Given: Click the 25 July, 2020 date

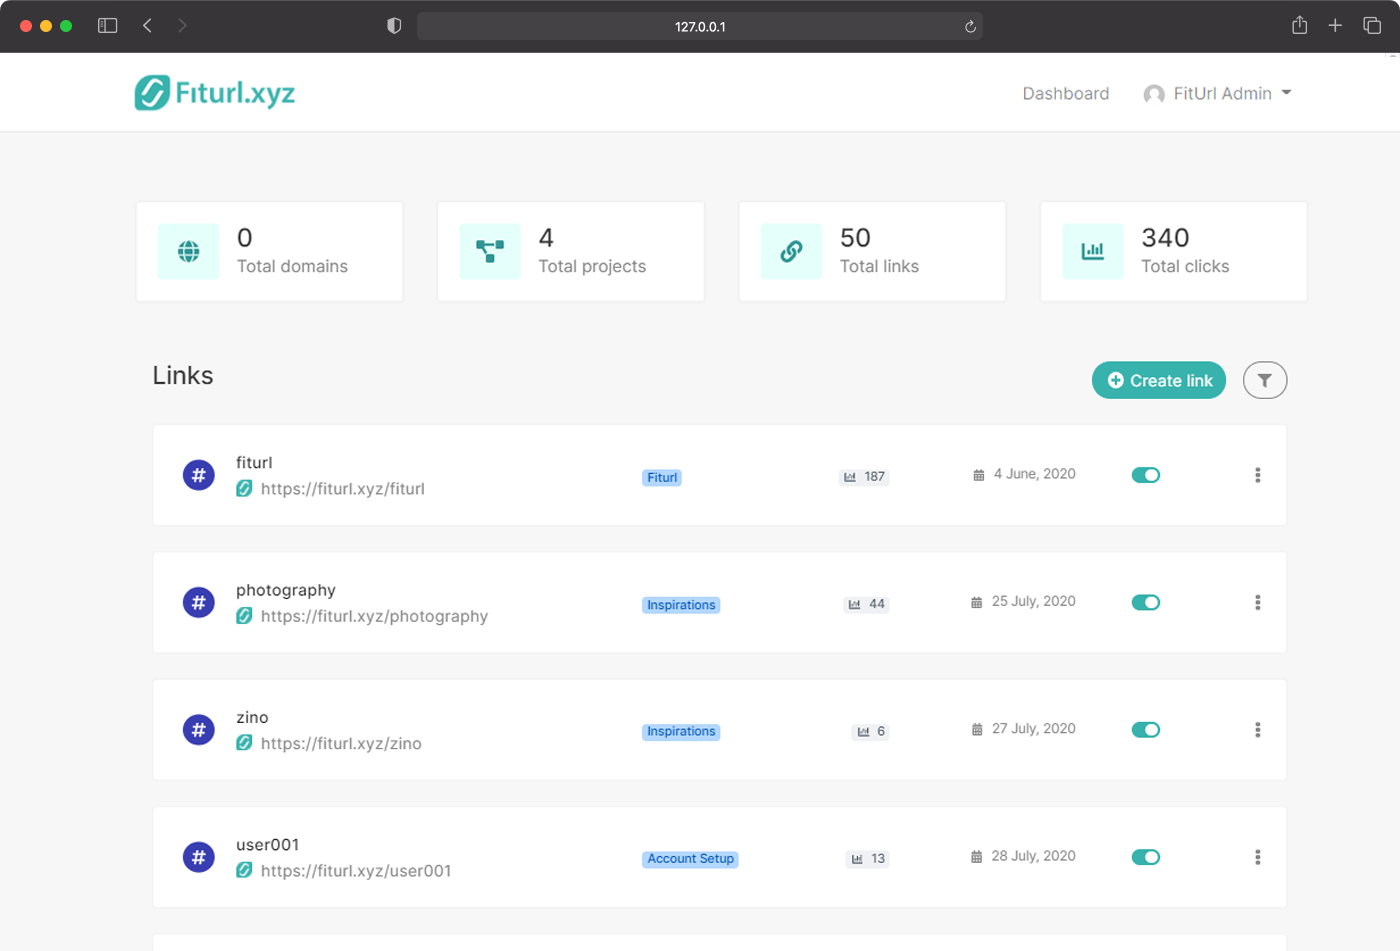Looking at the screenshot, I should point(1033,601).
